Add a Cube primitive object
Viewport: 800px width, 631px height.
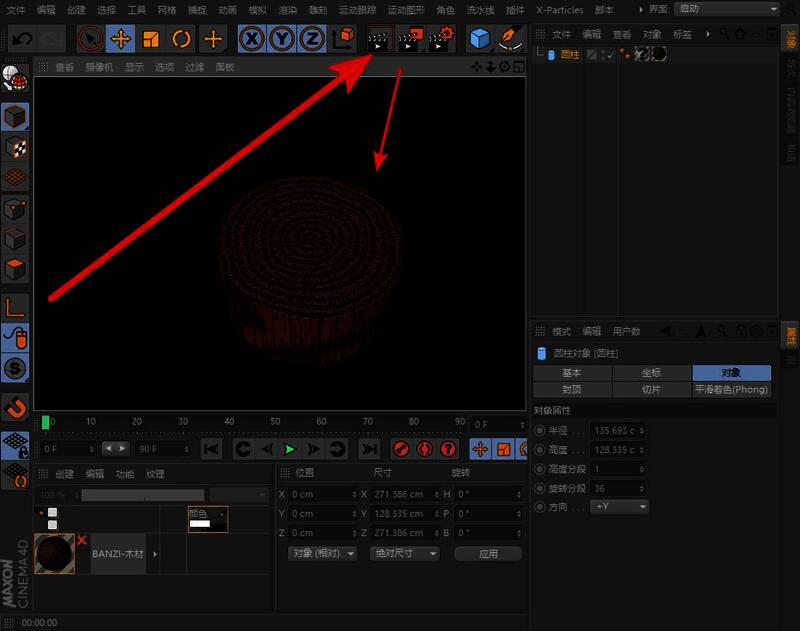coord(480,39)
